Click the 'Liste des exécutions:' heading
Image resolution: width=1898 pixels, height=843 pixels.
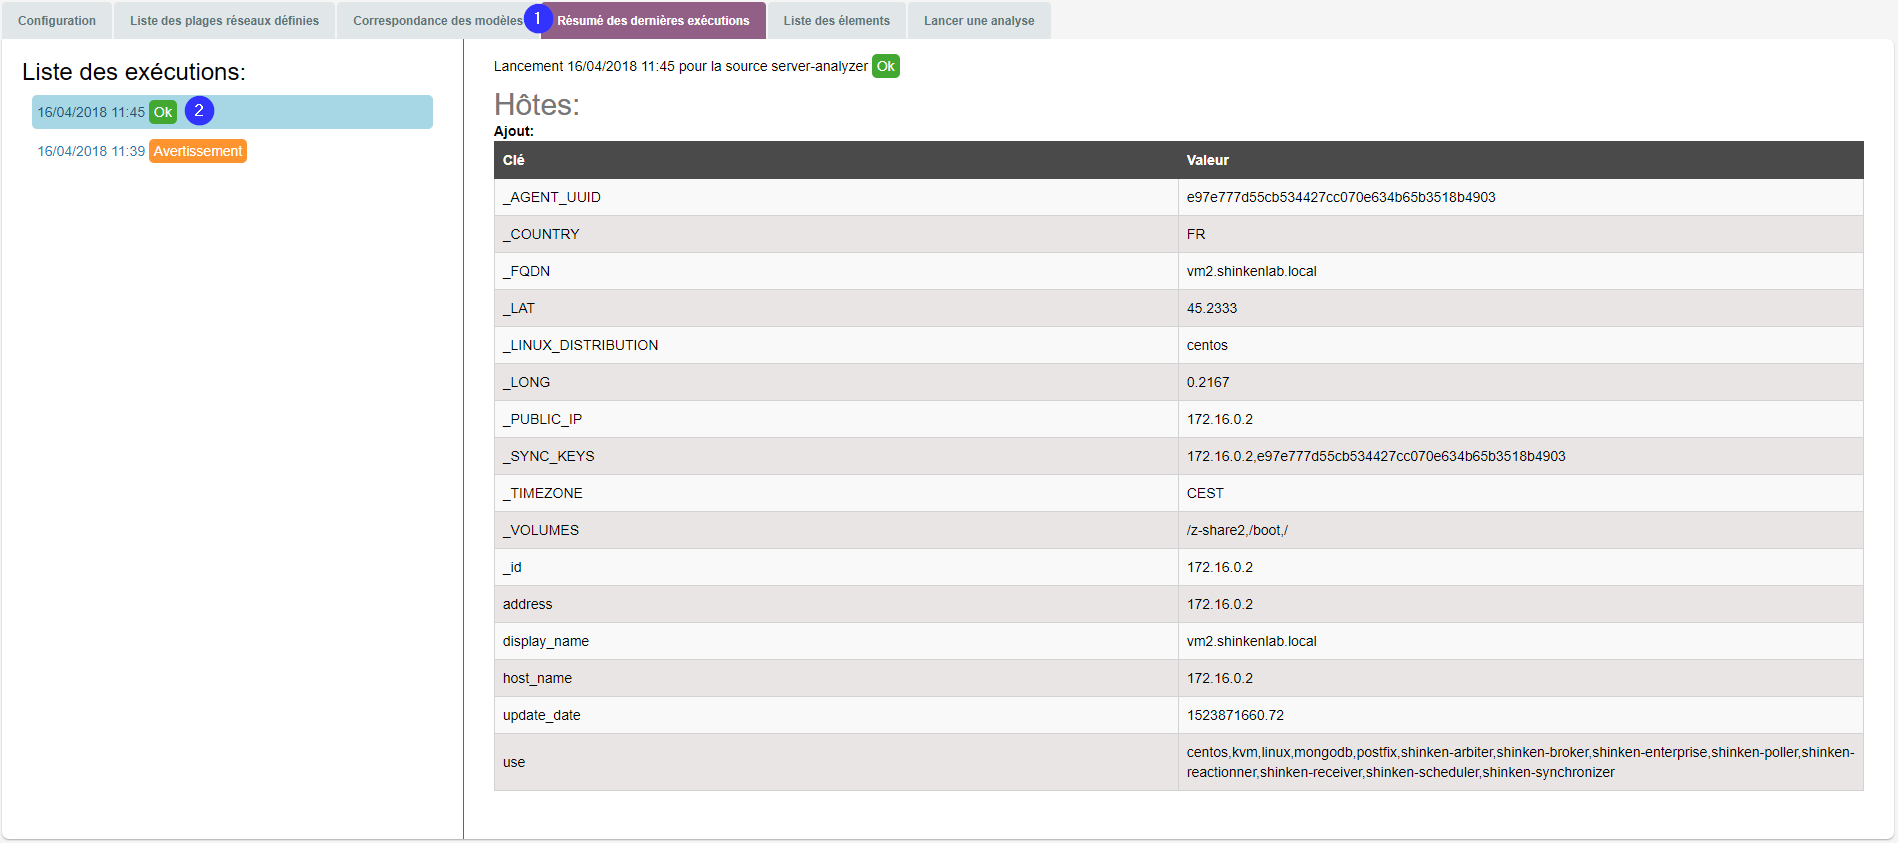tap(134, 72)
